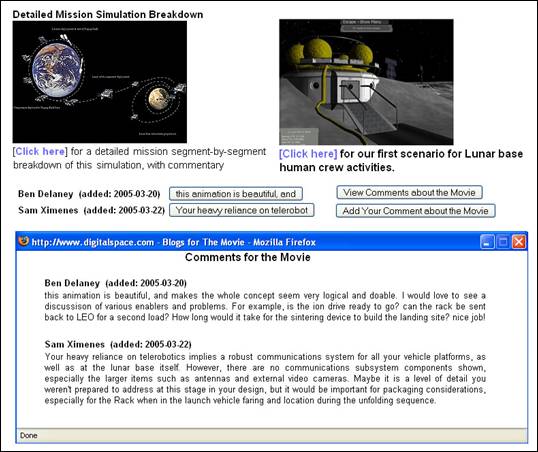Image resolution: width=538 pixels, height=452 pixels.
Task: Click Add Your Comment about the Movie button
Action: coord(416,211)
